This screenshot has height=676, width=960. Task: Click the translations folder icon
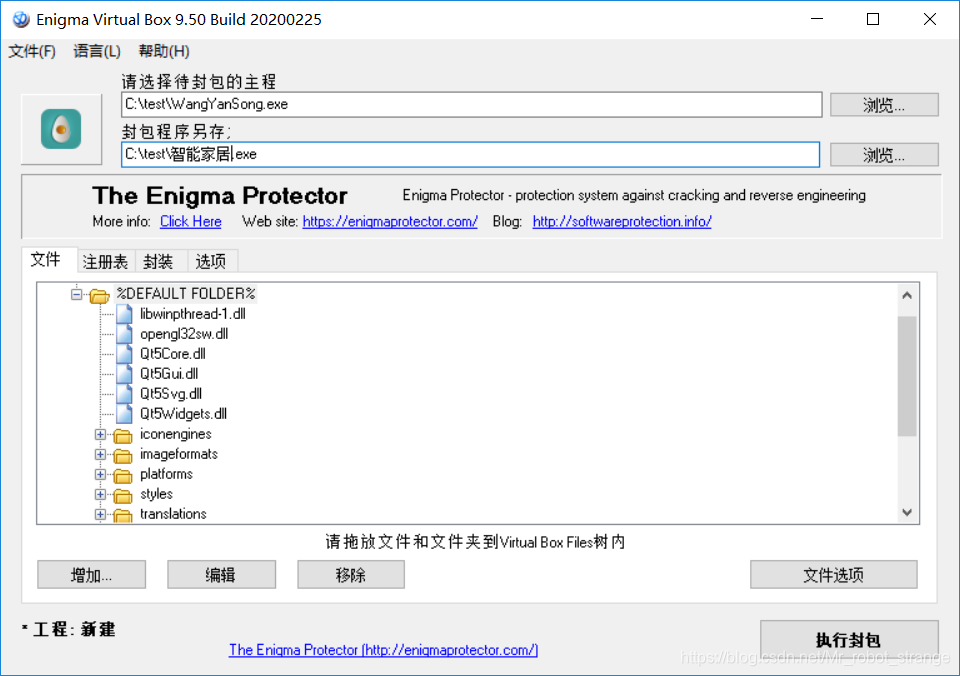tap(123, 515)
